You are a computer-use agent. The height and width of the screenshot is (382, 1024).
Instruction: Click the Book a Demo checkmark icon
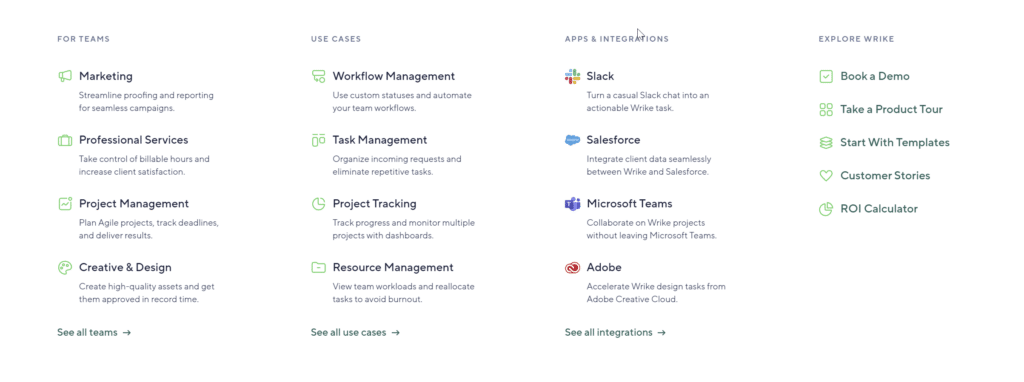pyautogui.click(x=826, y=76)
